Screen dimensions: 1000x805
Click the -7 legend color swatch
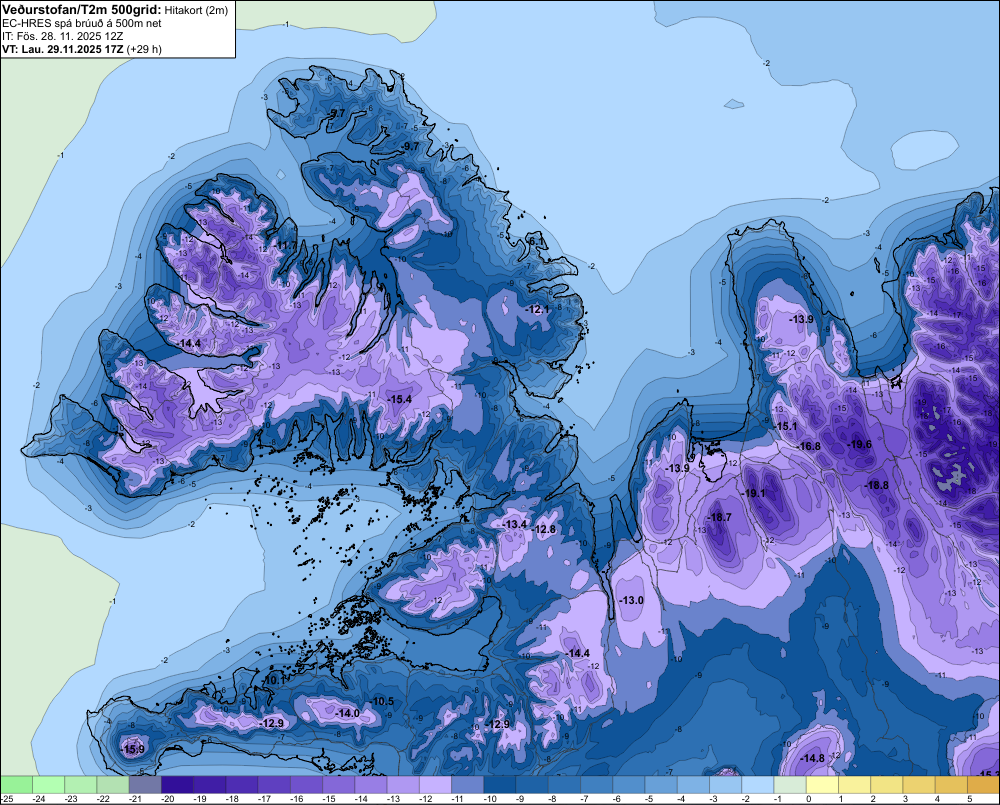(x=597, y=784)
